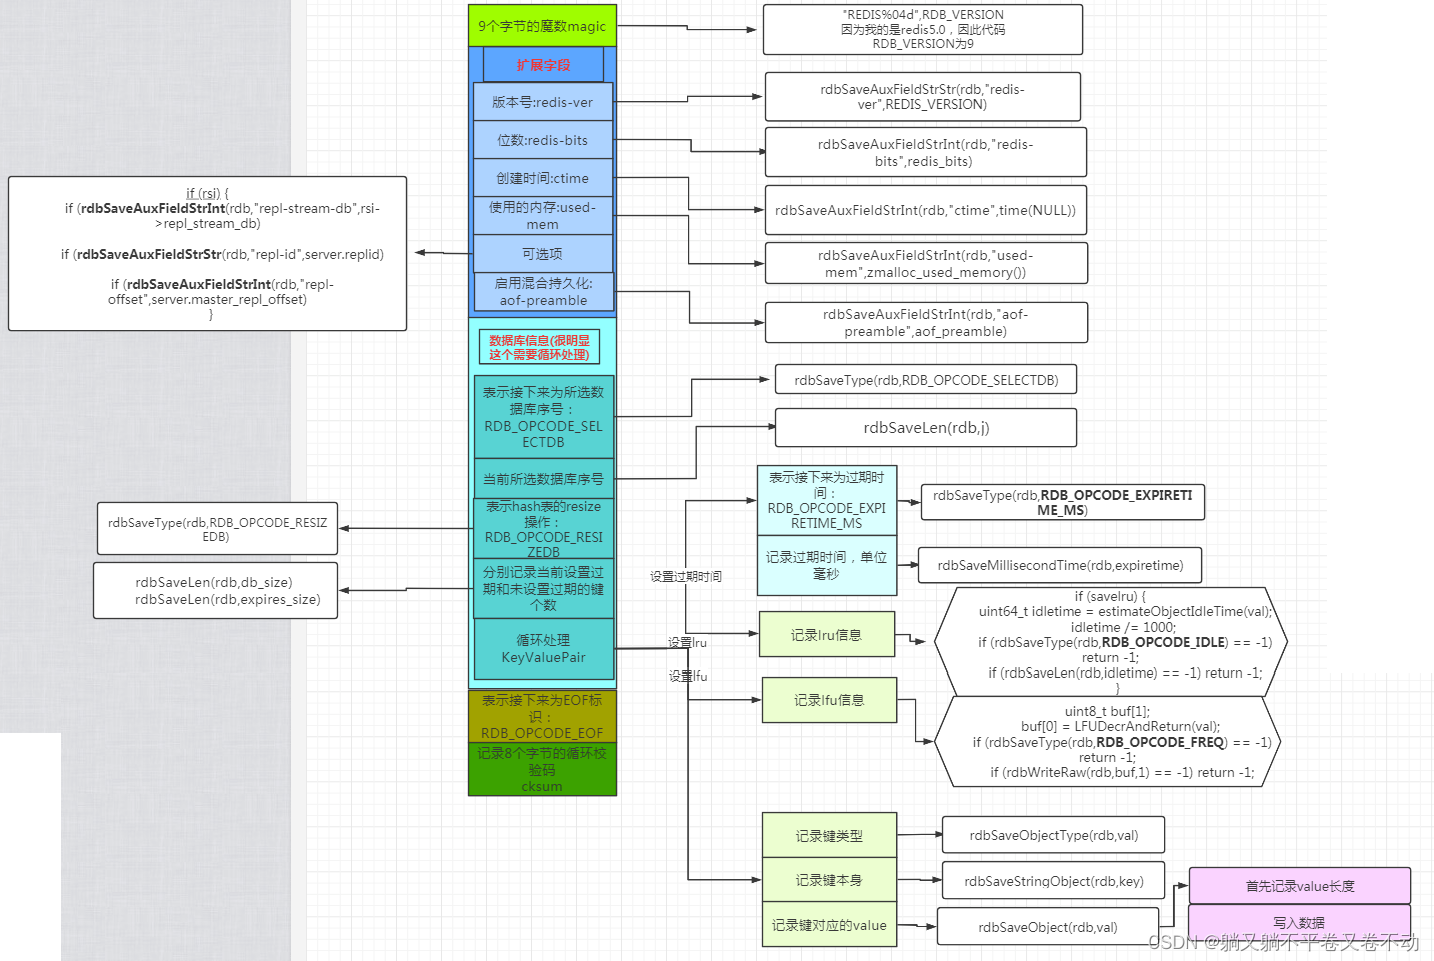The height and width of the screenshot is (961, 1434).
Task: Select the LFUDecrAndReturn code hexagon
Action: pos(1108,741)
